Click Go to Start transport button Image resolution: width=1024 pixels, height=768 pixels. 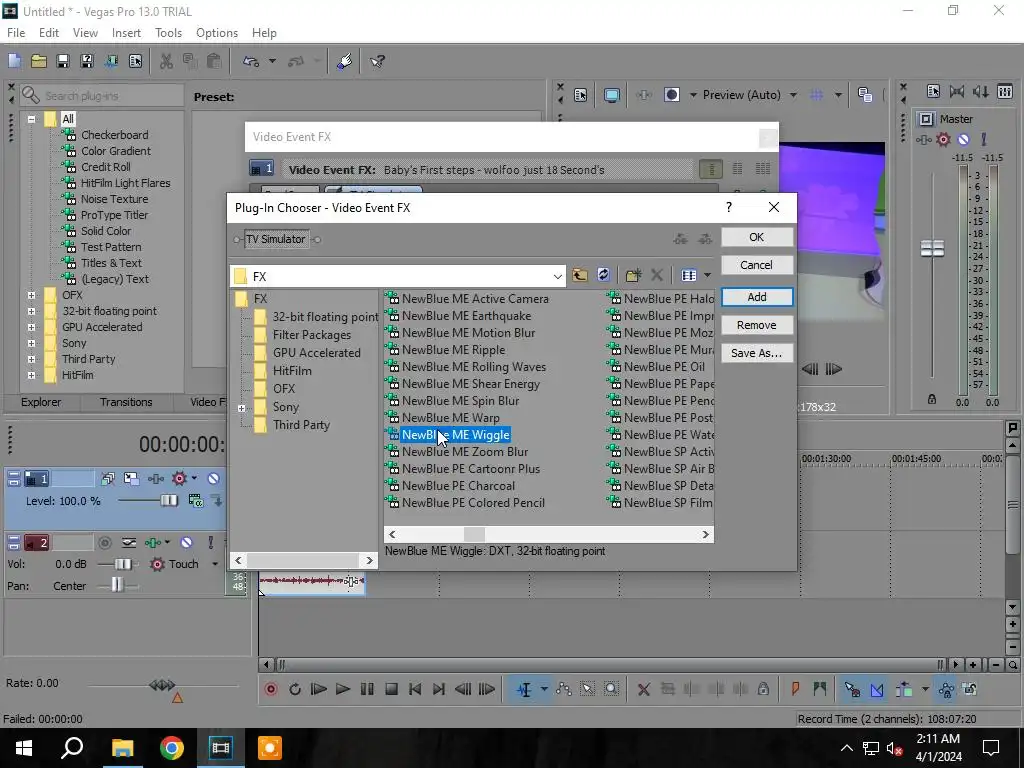(x=415, y=689)
